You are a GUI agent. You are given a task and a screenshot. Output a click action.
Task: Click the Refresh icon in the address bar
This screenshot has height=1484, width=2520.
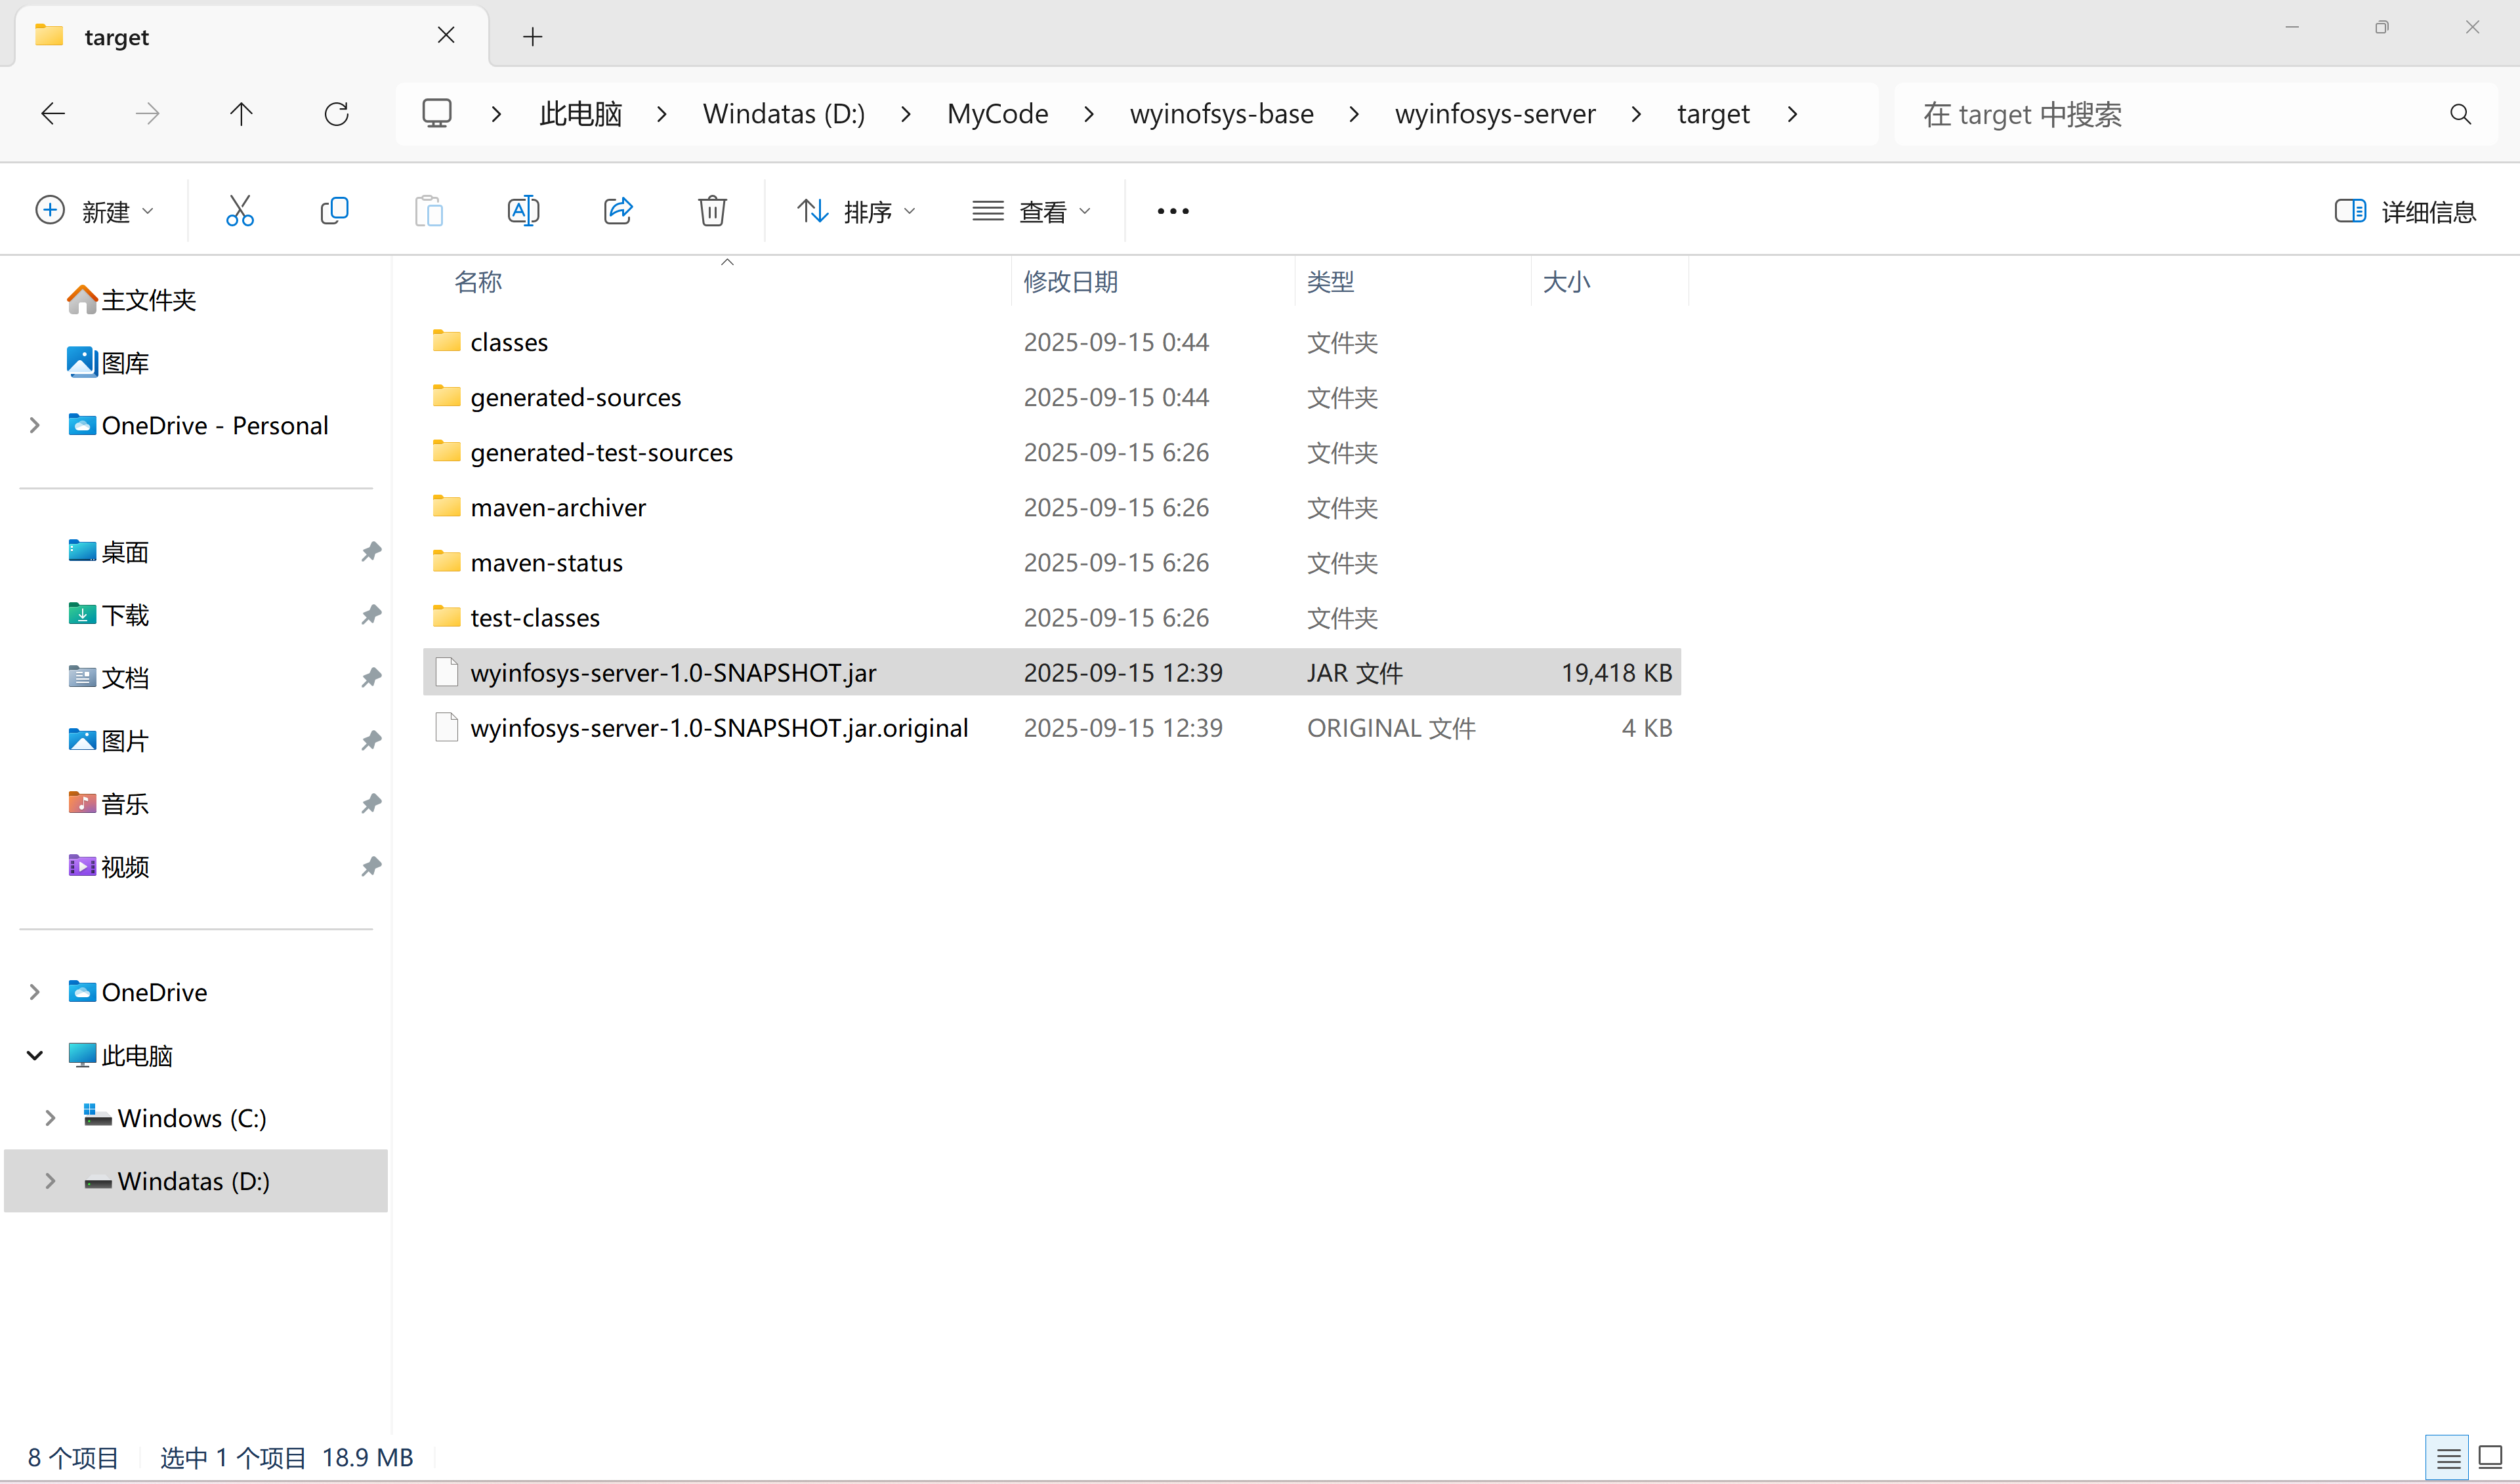coord(337,113)
